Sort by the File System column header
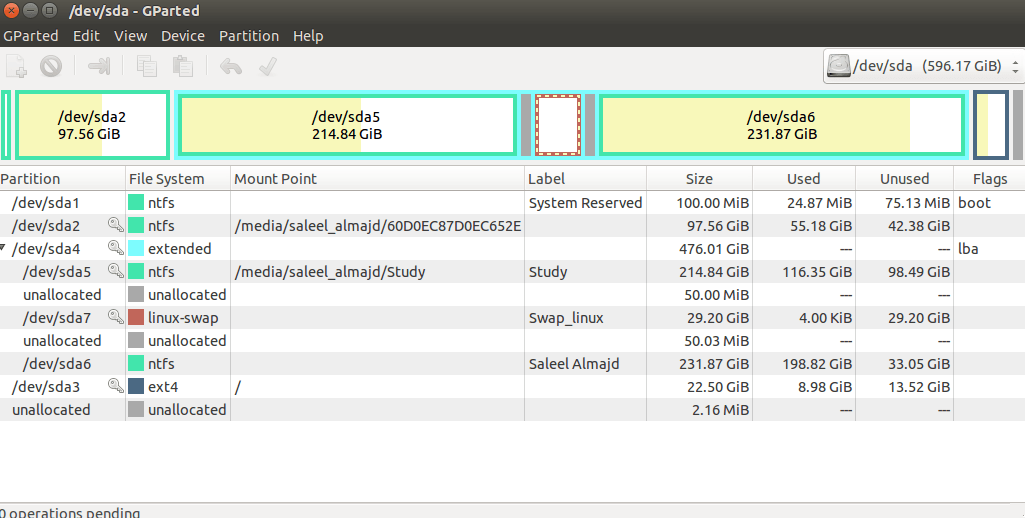 coord(166,179)
